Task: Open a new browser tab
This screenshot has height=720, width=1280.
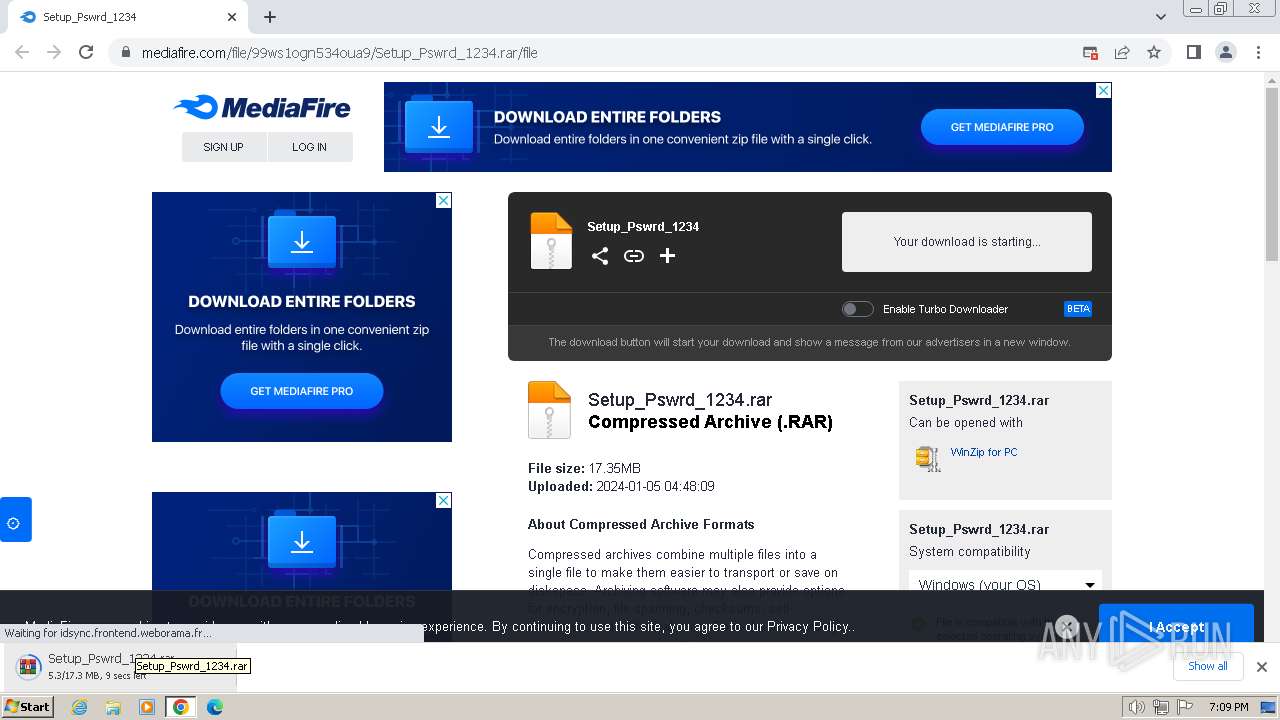Action: point(270,17)
